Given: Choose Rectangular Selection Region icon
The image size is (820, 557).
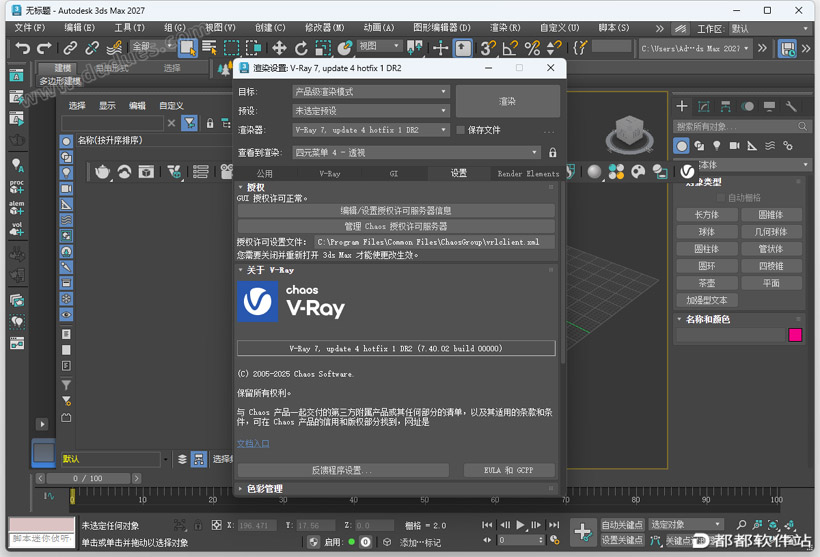Looking at the screenshot, I should (231, 48).
